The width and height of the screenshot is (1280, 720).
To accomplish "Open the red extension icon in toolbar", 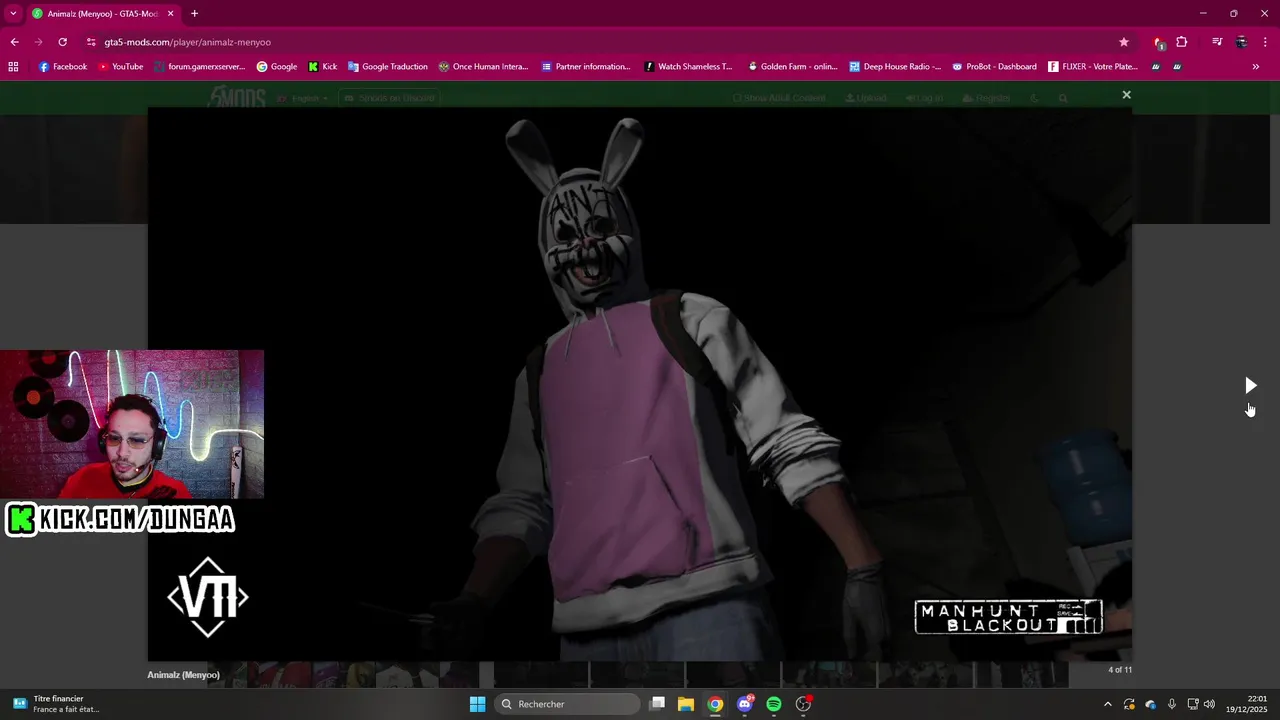I will click(x=1158, y=42).
